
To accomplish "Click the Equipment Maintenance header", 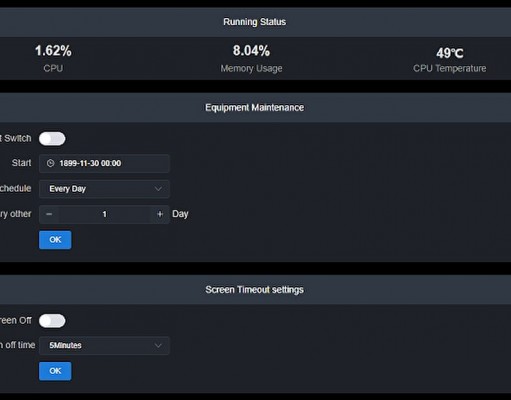I will click(x=255, y=108).
